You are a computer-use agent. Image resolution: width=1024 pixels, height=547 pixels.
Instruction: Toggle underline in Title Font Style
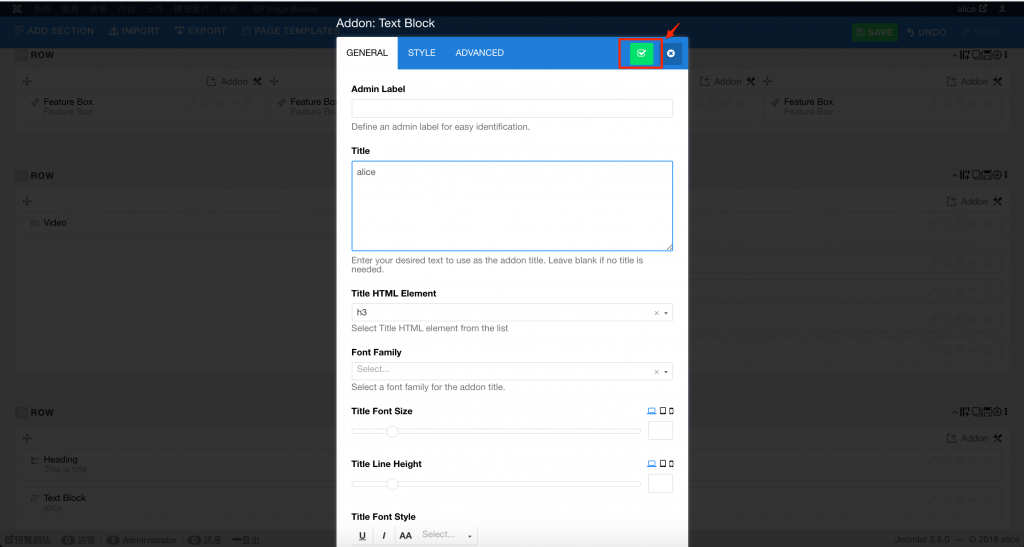[x=362, y=536]
